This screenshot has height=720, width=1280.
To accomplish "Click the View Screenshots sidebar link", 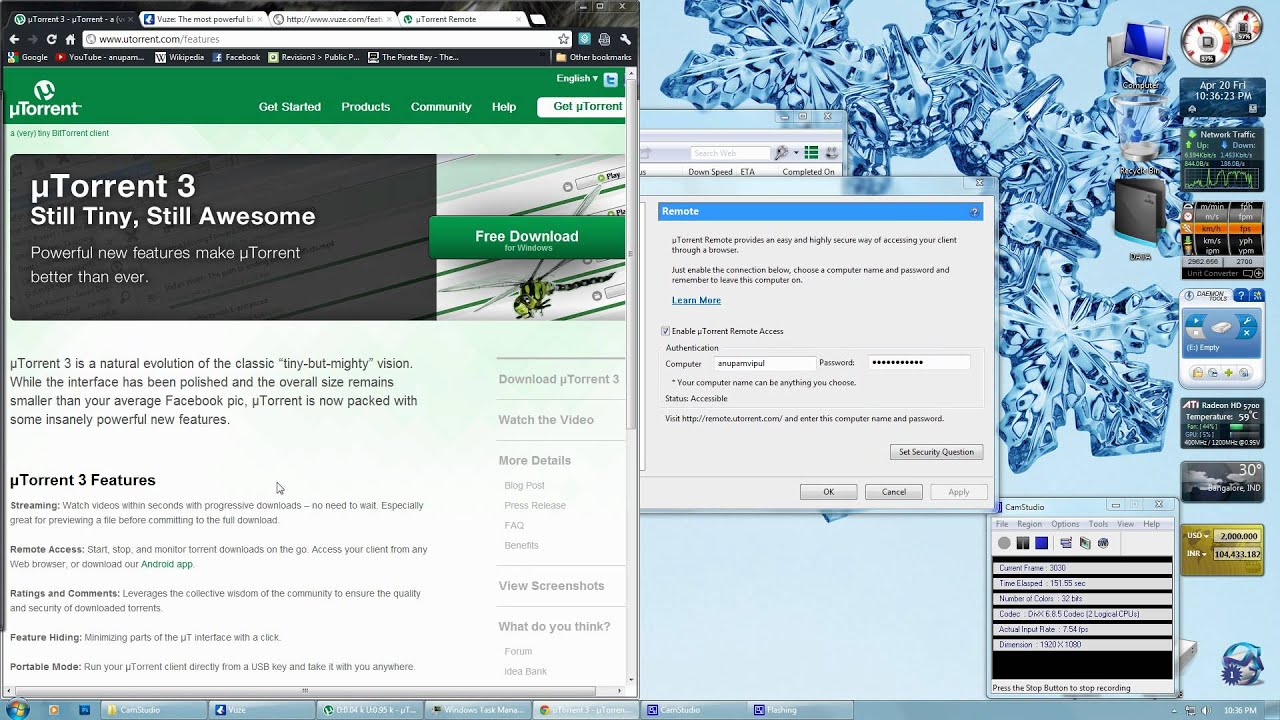I will coord(551,586).
